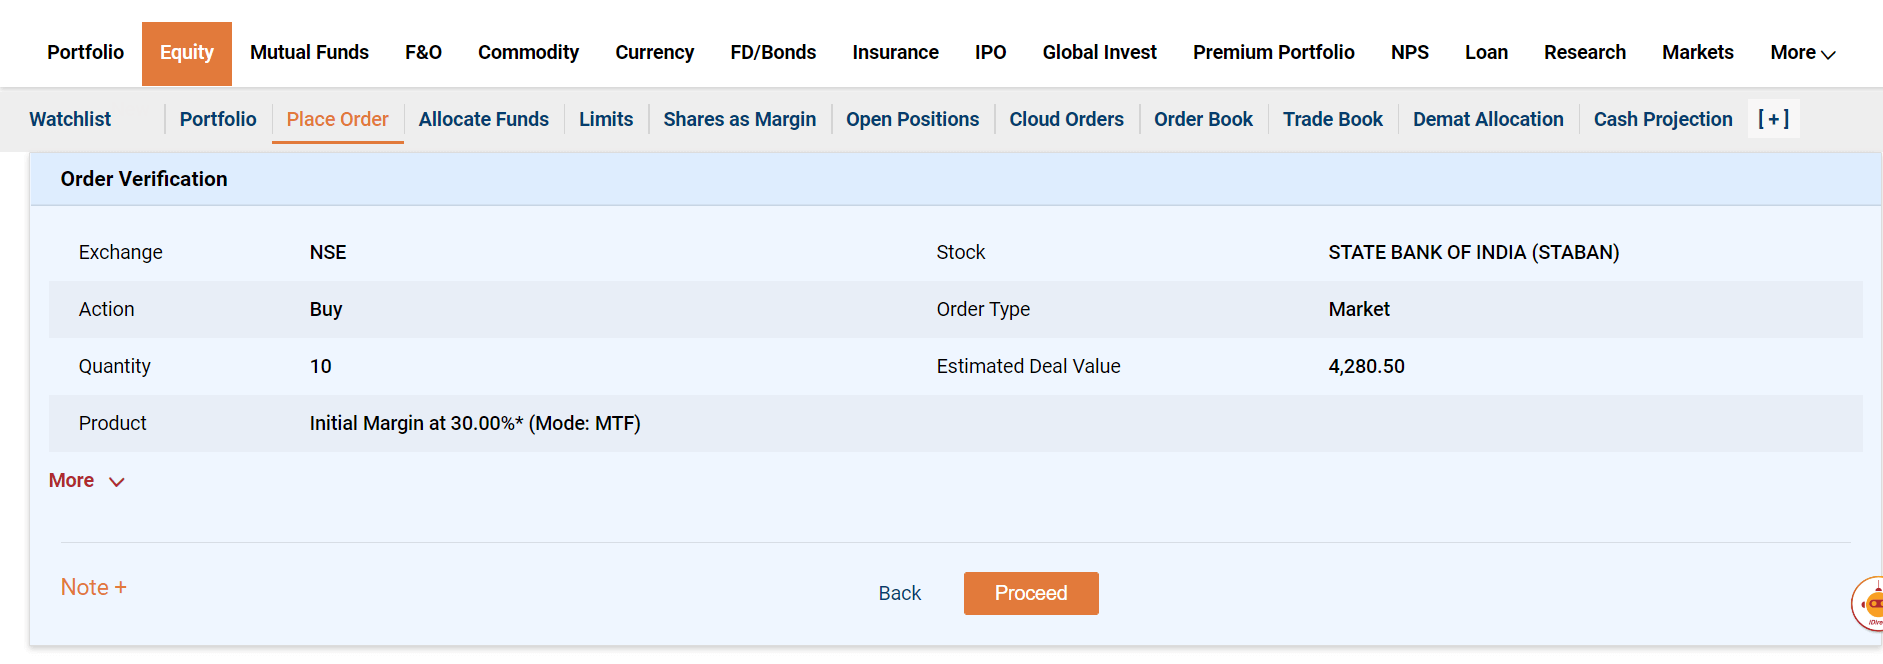1883x664 pixels.
Task: Open the Cash Projection page
Action: tap(1662, 119)
